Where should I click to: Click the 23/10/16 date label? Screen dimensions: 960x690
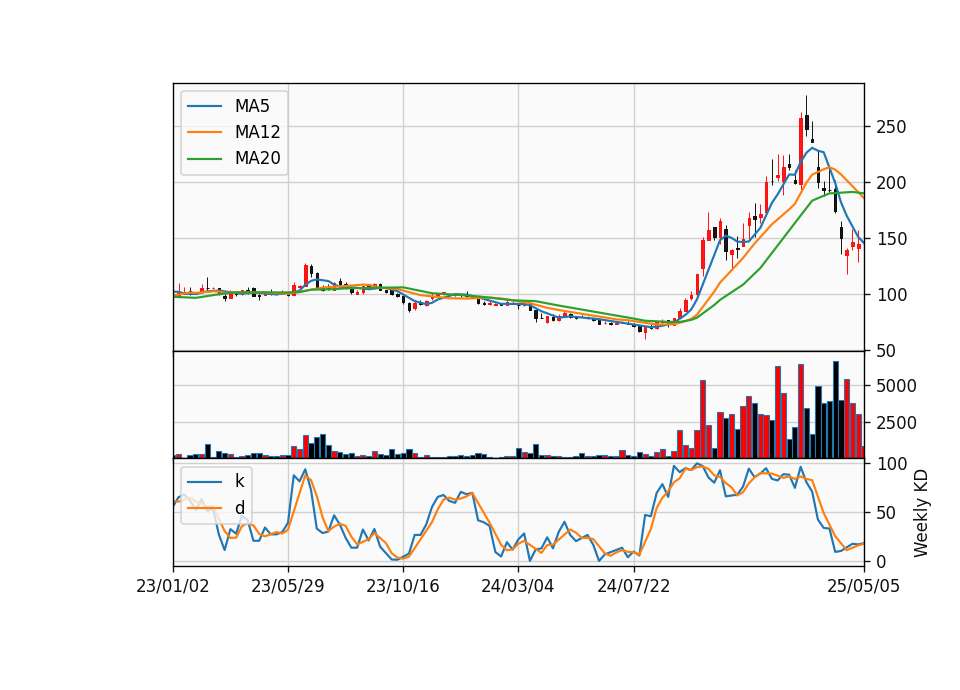[403, 586]
